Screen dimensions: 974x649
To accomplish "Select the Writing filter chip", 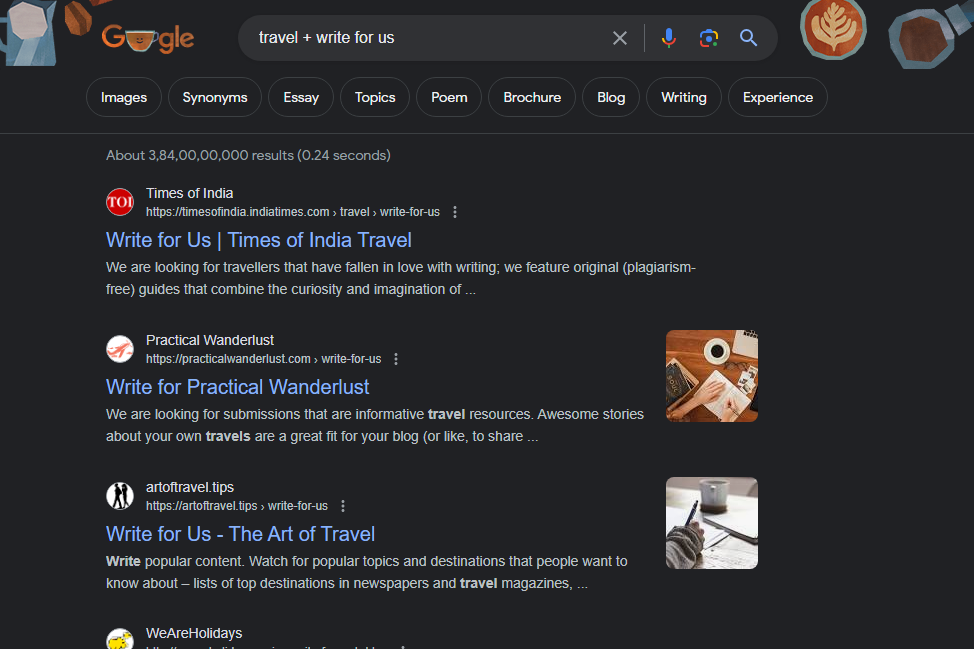I will (x=684, y=98).
